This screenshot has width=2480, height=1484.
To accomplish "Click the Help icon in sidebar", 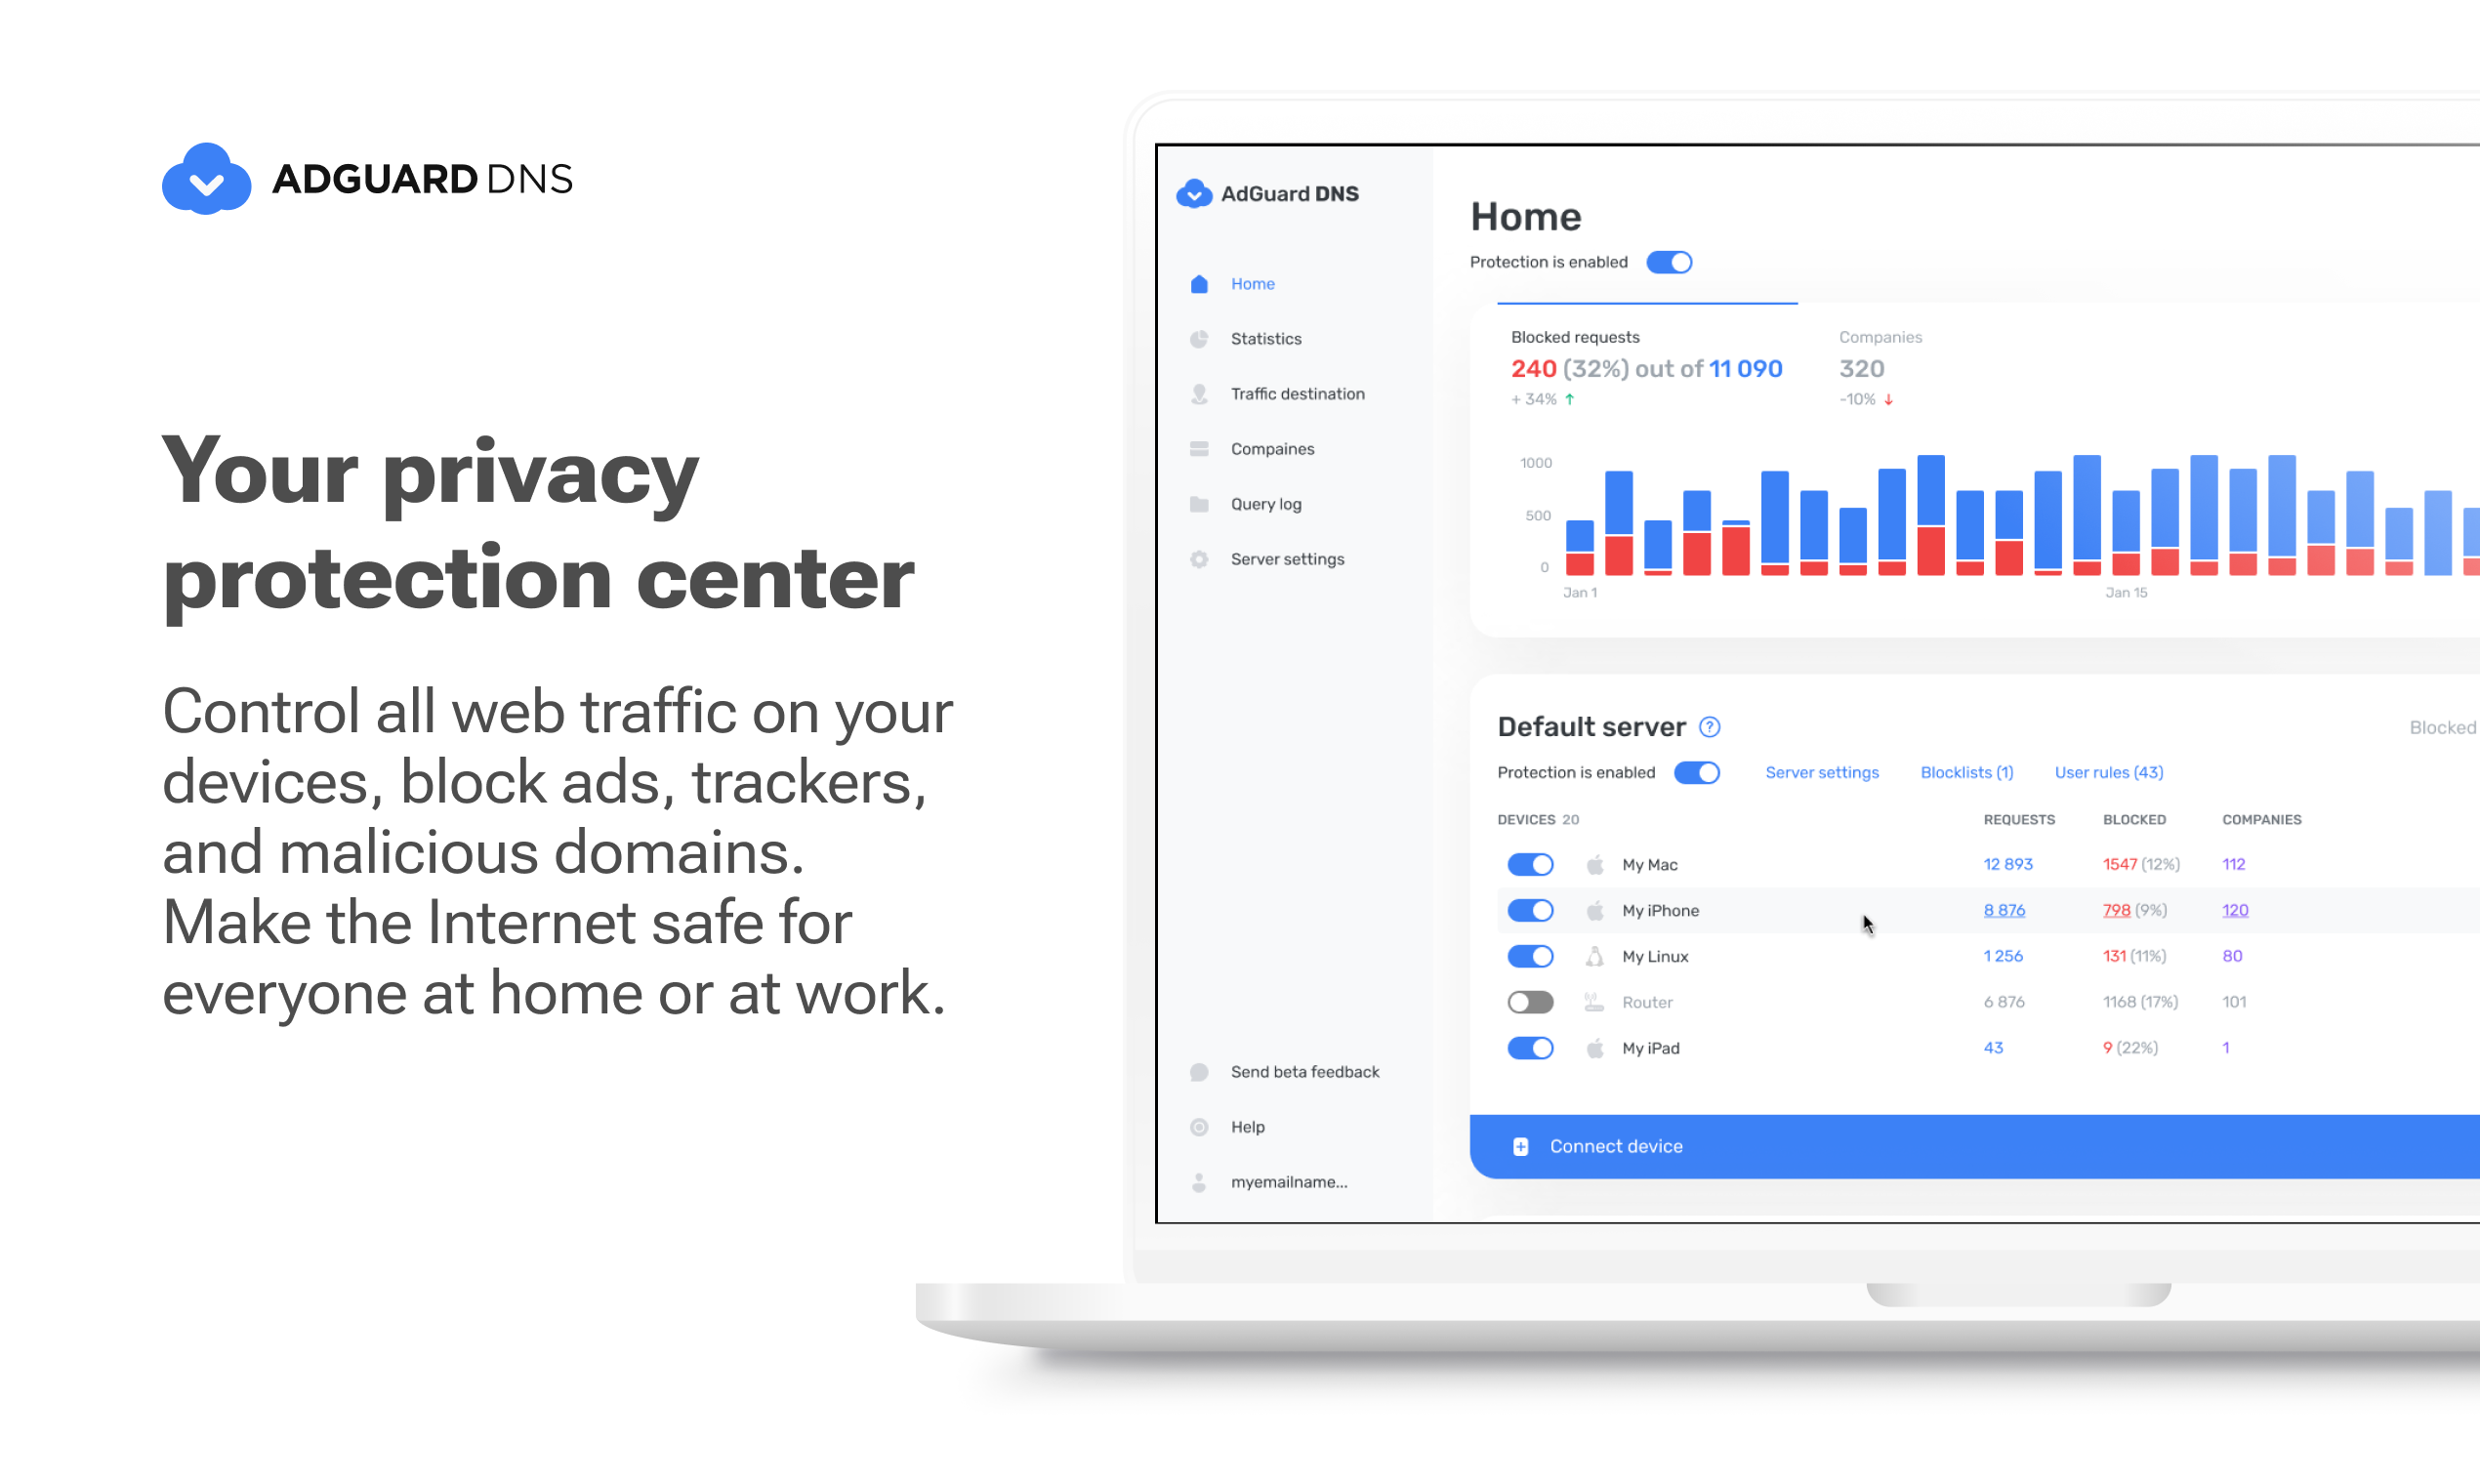I will coord(1199,1126).
